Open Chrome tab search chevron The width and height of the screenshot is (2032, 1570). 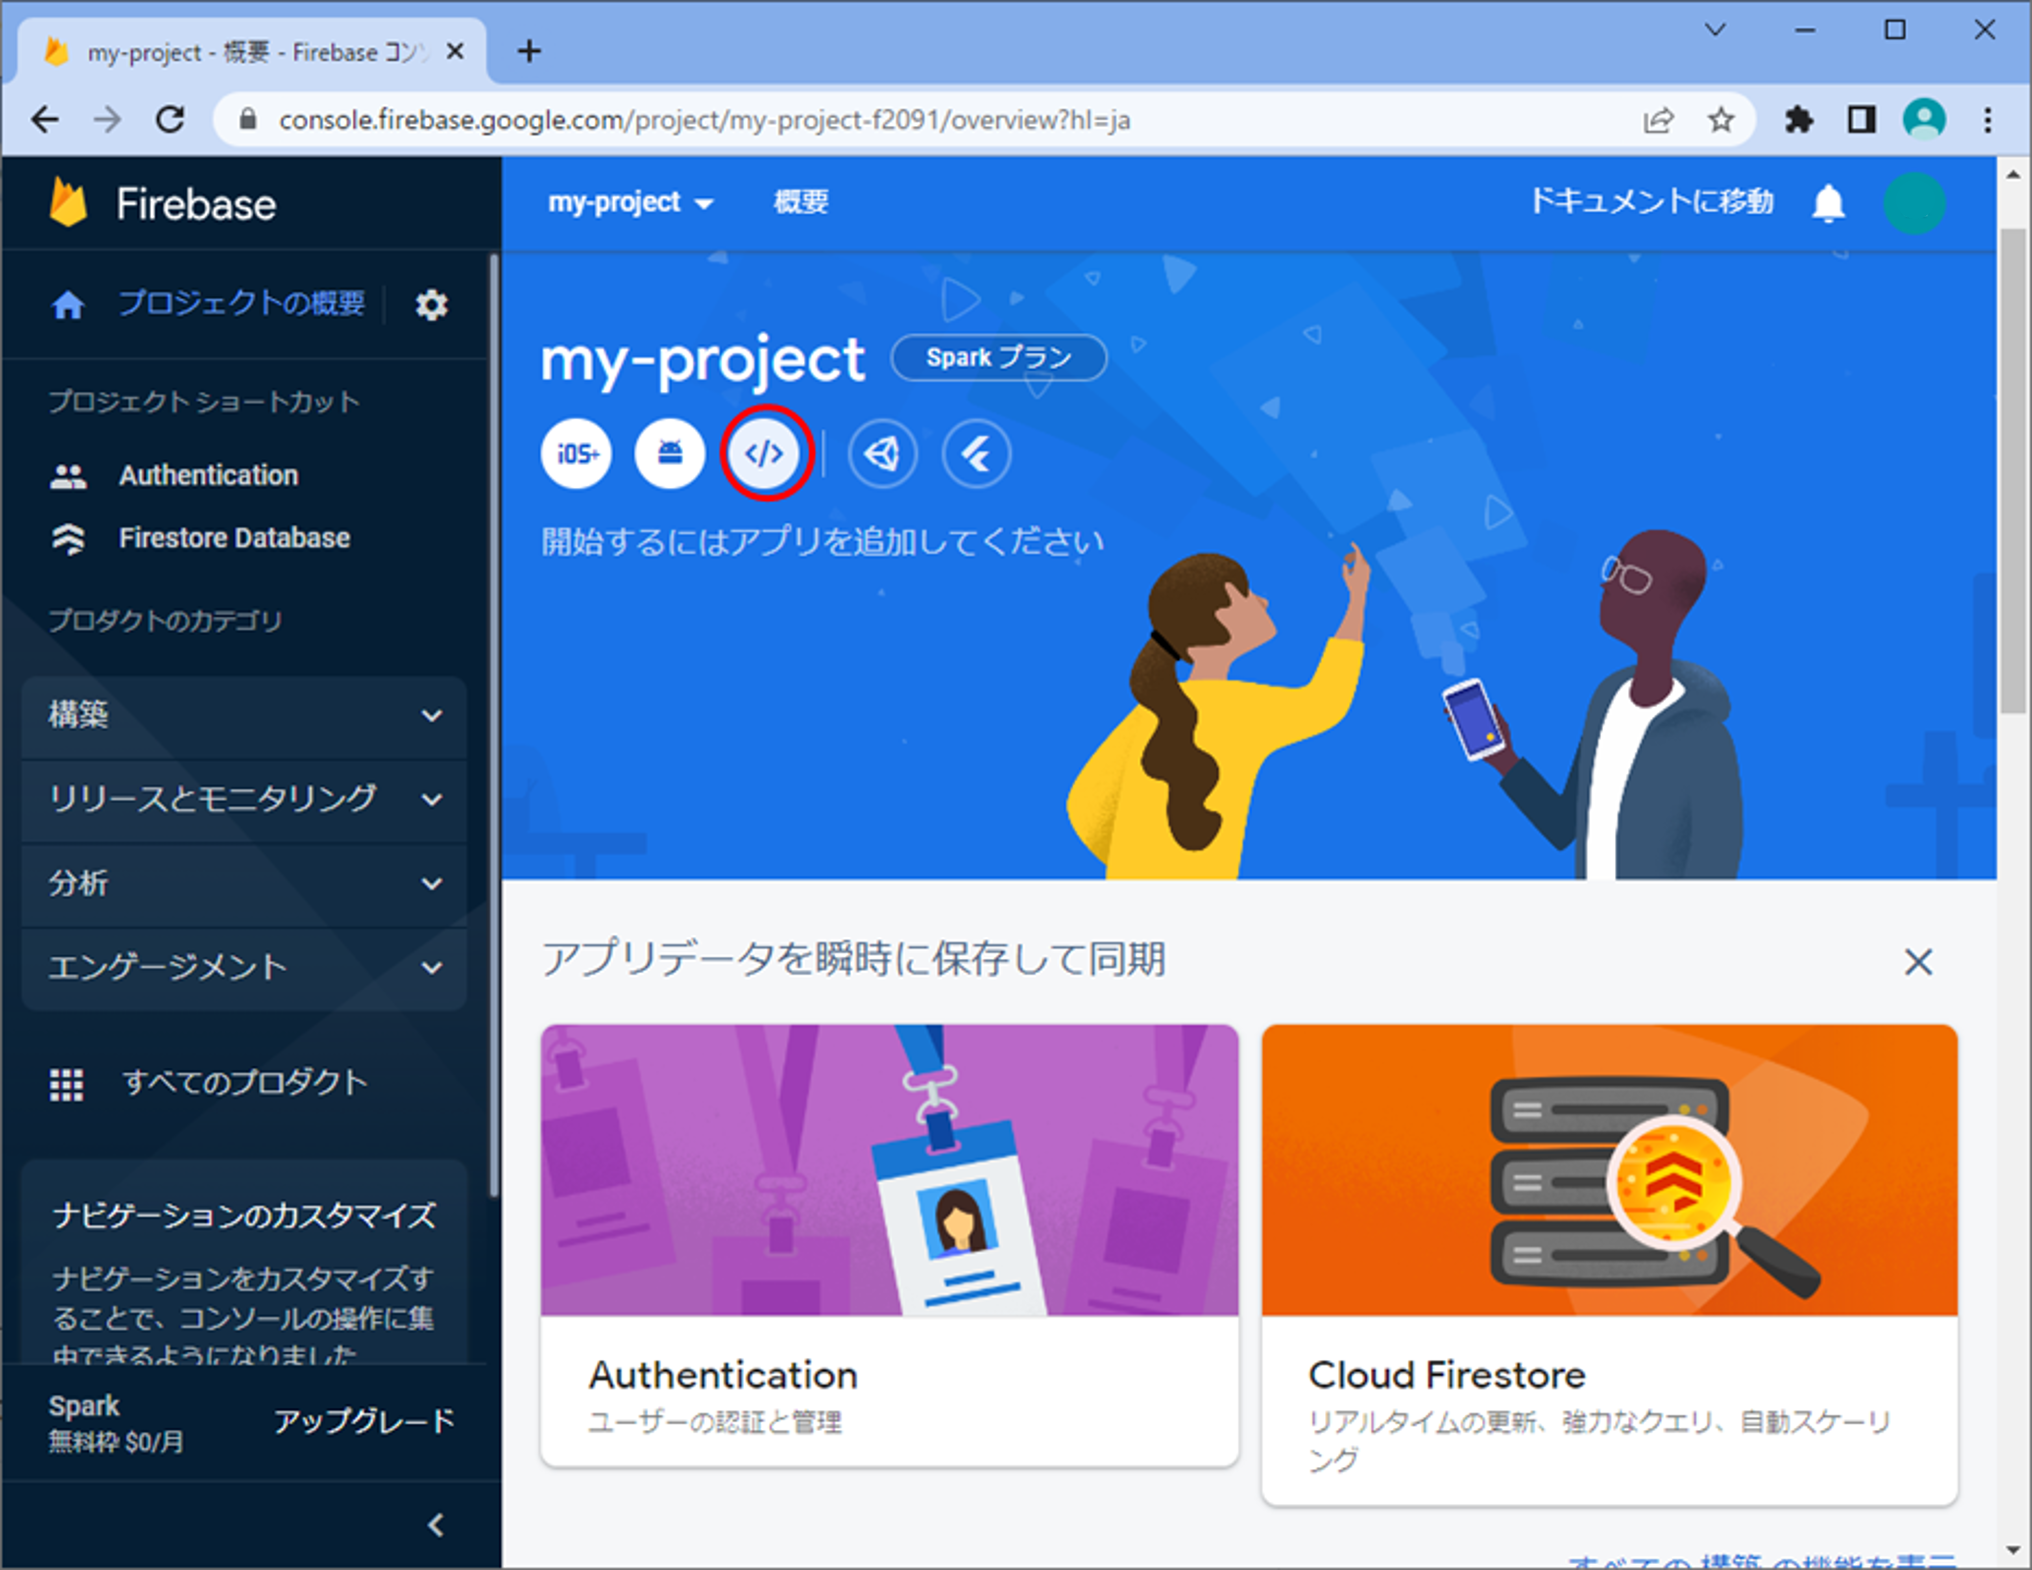coord(1715,30)
